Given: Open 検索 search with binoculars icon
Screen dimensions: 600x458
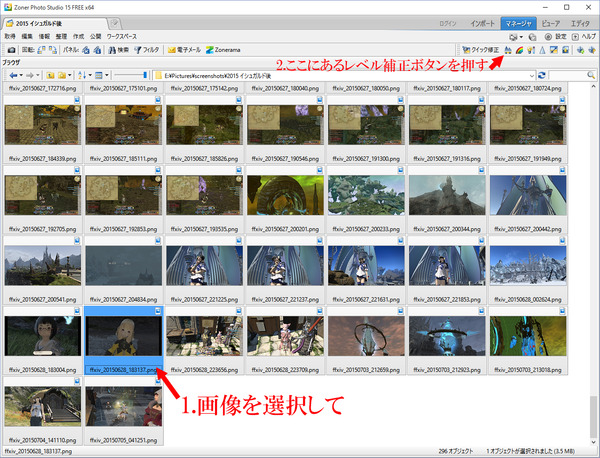Looking at the screenshot, I should [x=118, y=50].
